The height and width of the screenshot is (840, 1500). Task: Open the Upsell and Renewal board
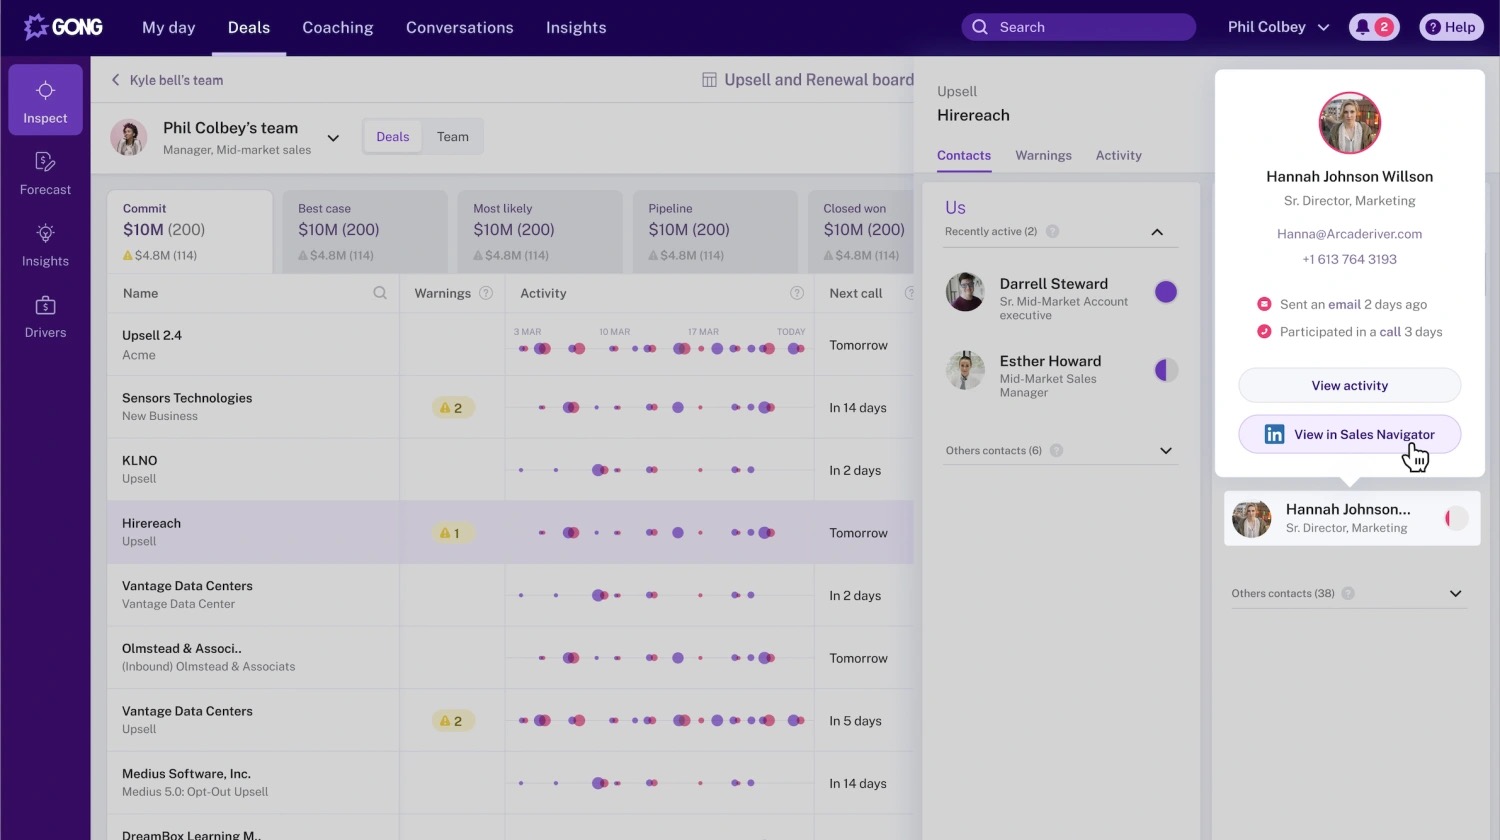808,80
